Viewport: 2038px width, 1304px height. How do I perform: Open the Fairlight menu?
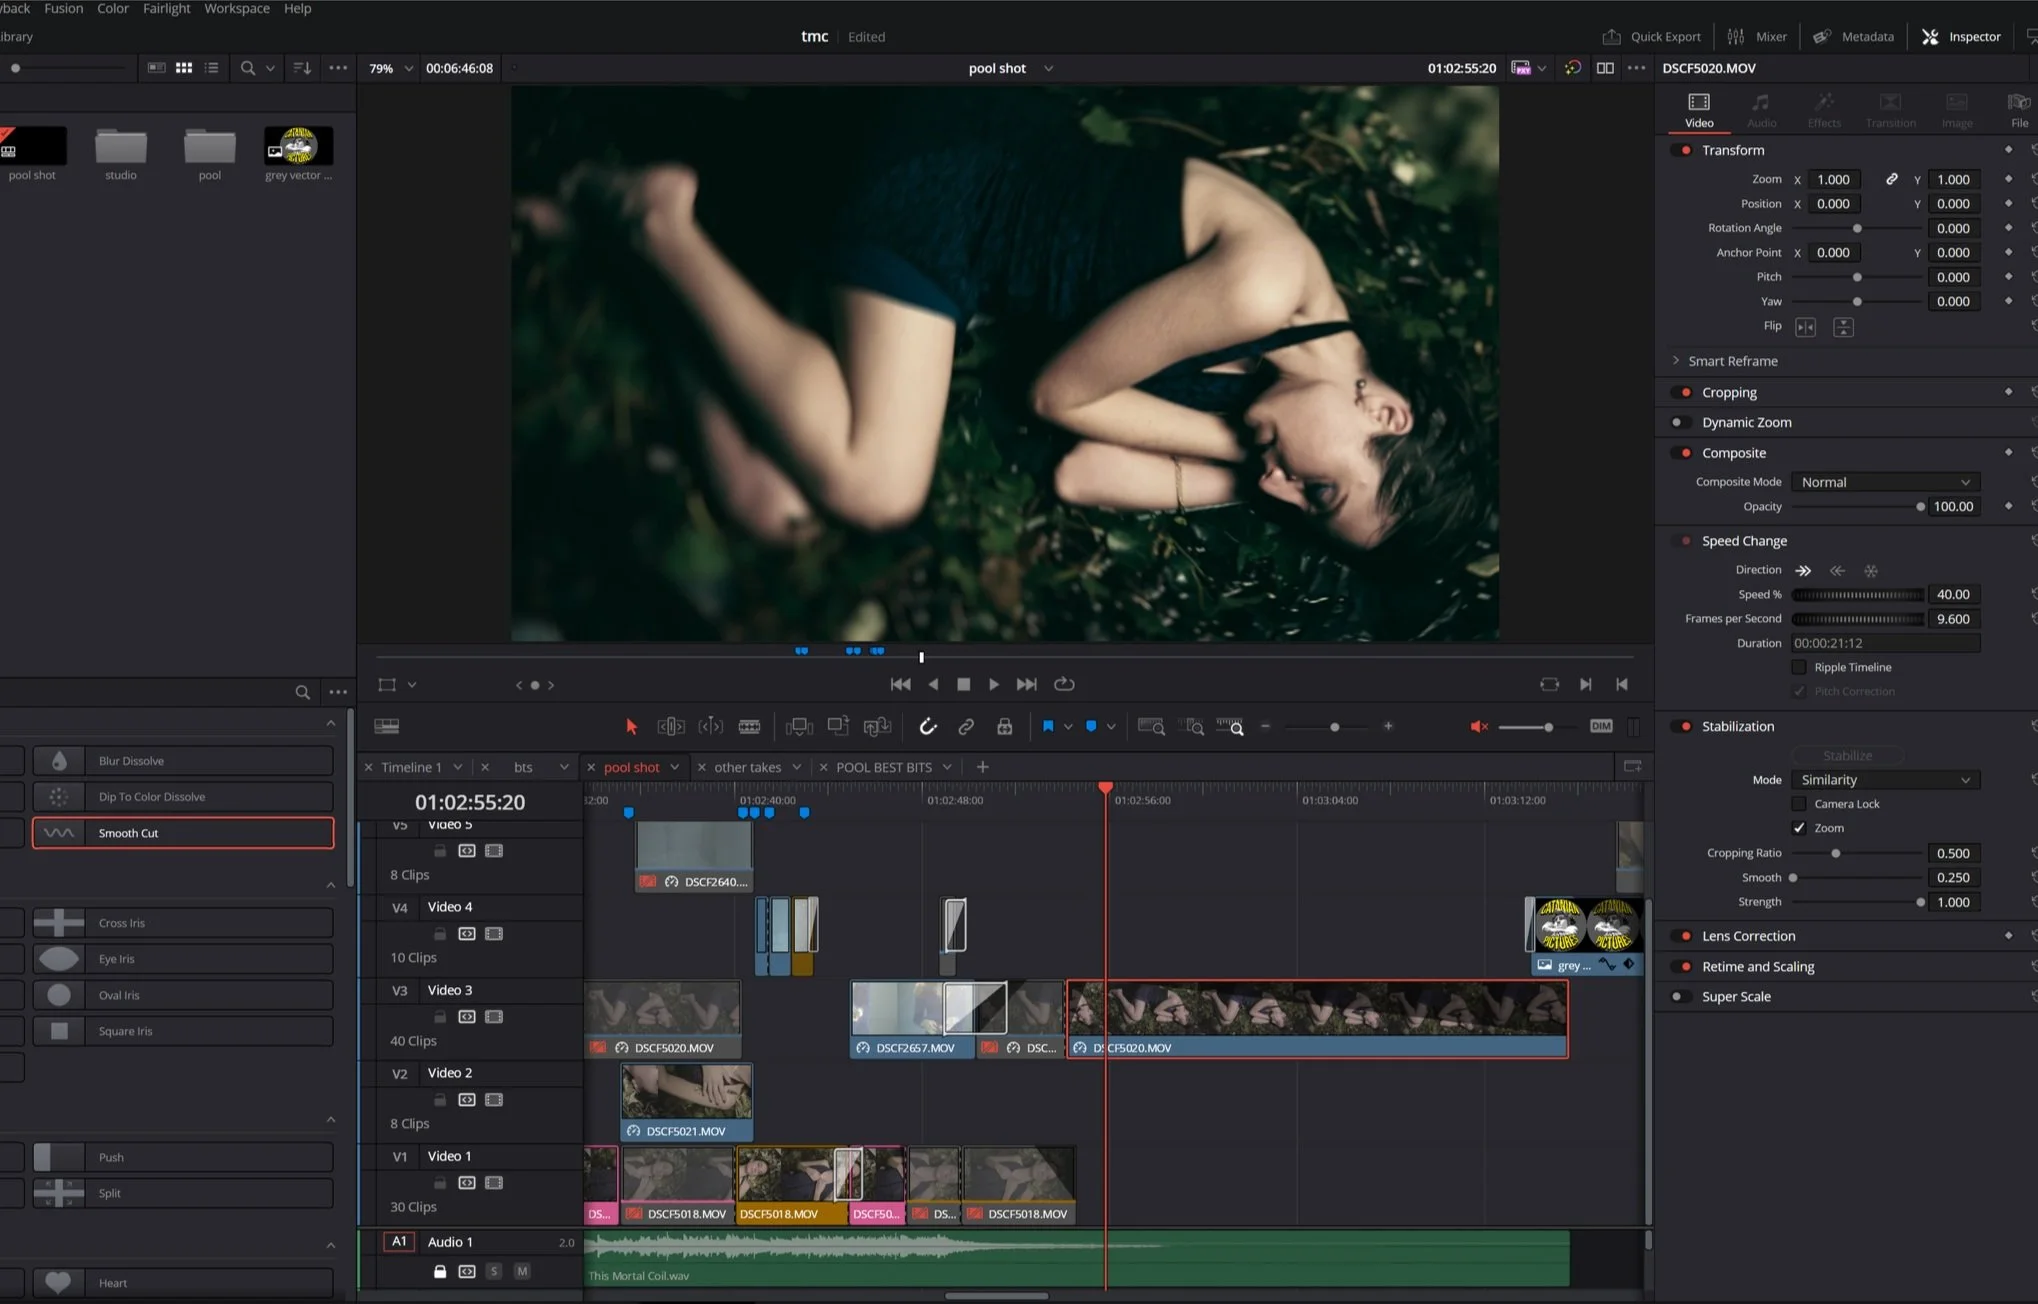click(166, 8)
